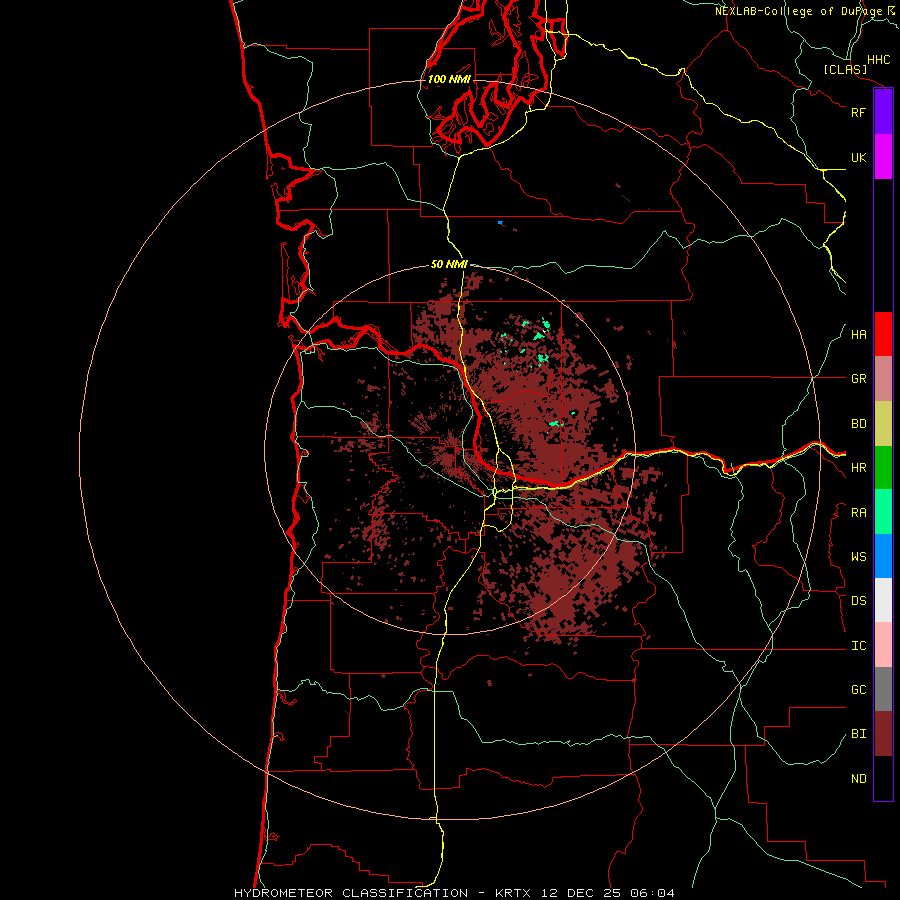
Task: Click the IC legend label
Action: (x=859, y=646)
